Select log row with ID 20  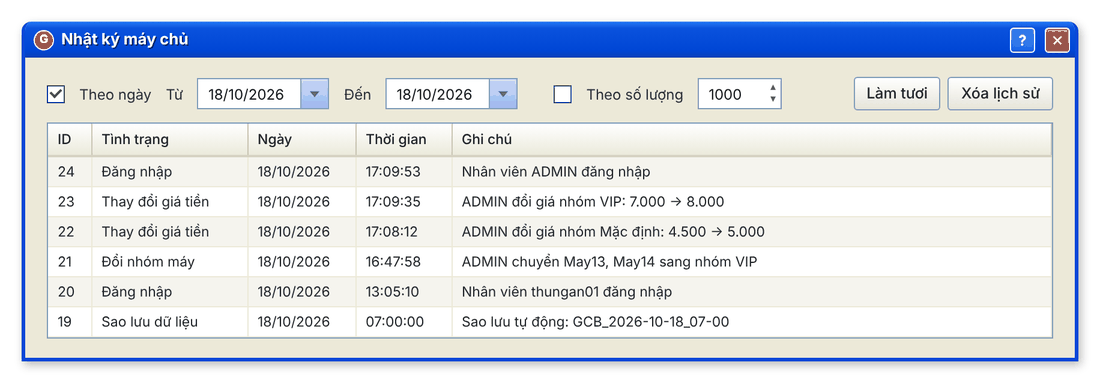(x=550, y=291)
